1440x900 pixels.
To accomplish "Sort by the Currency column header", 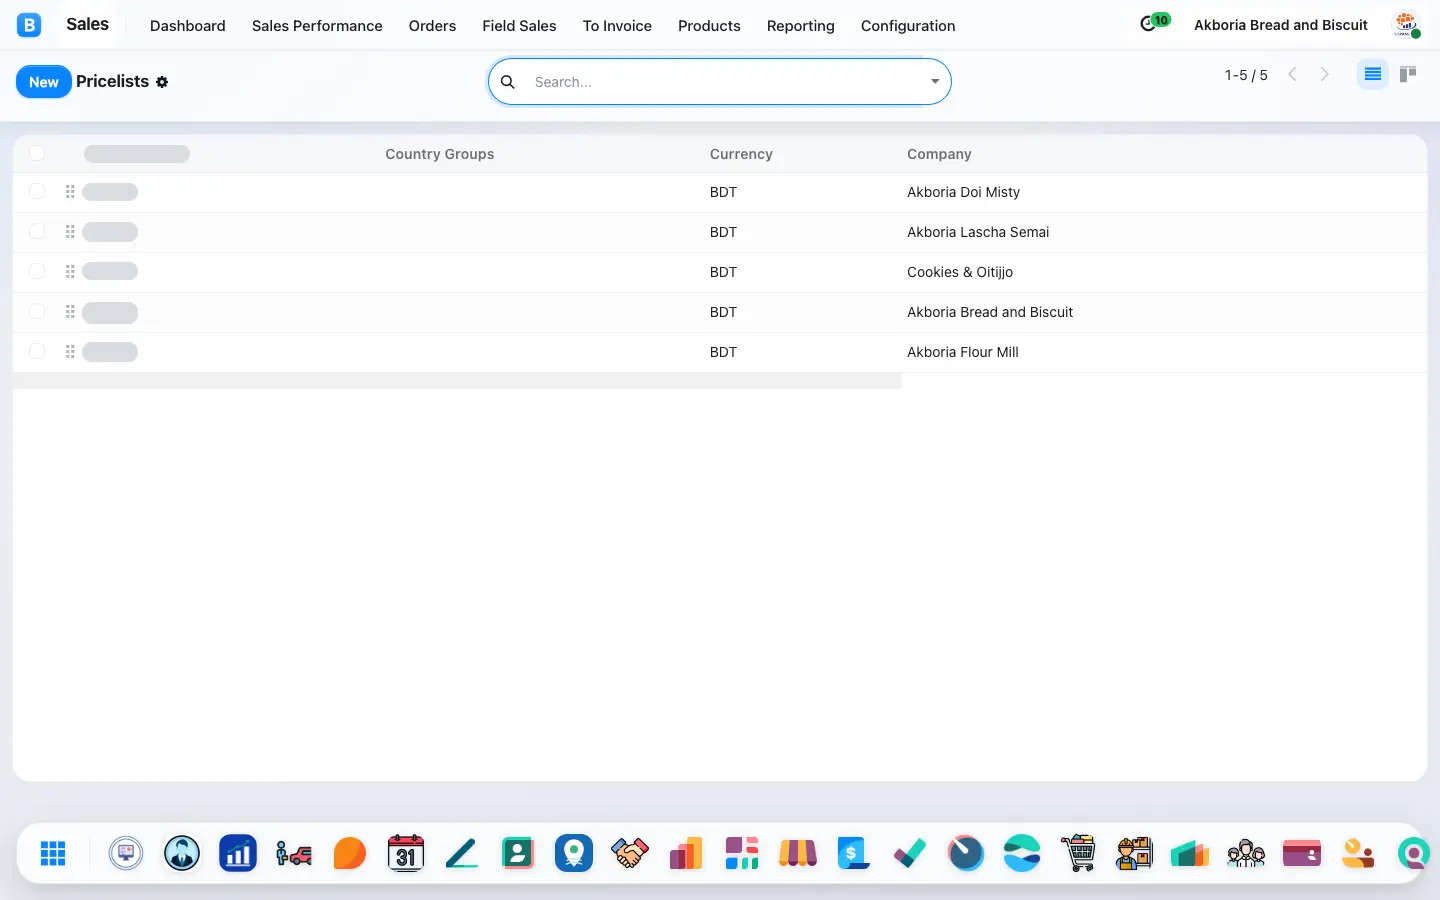I will pos(741,154).
